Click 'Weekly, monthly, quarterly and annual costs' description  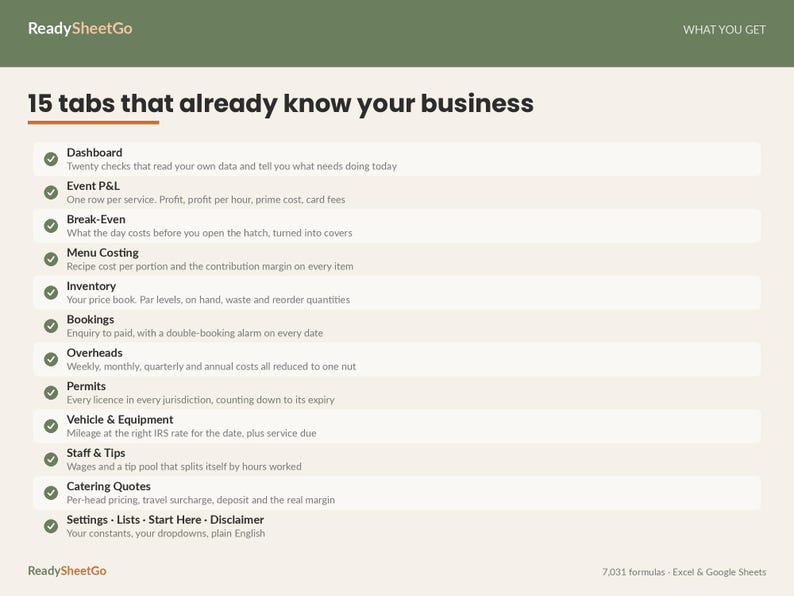tap(211, 367)
